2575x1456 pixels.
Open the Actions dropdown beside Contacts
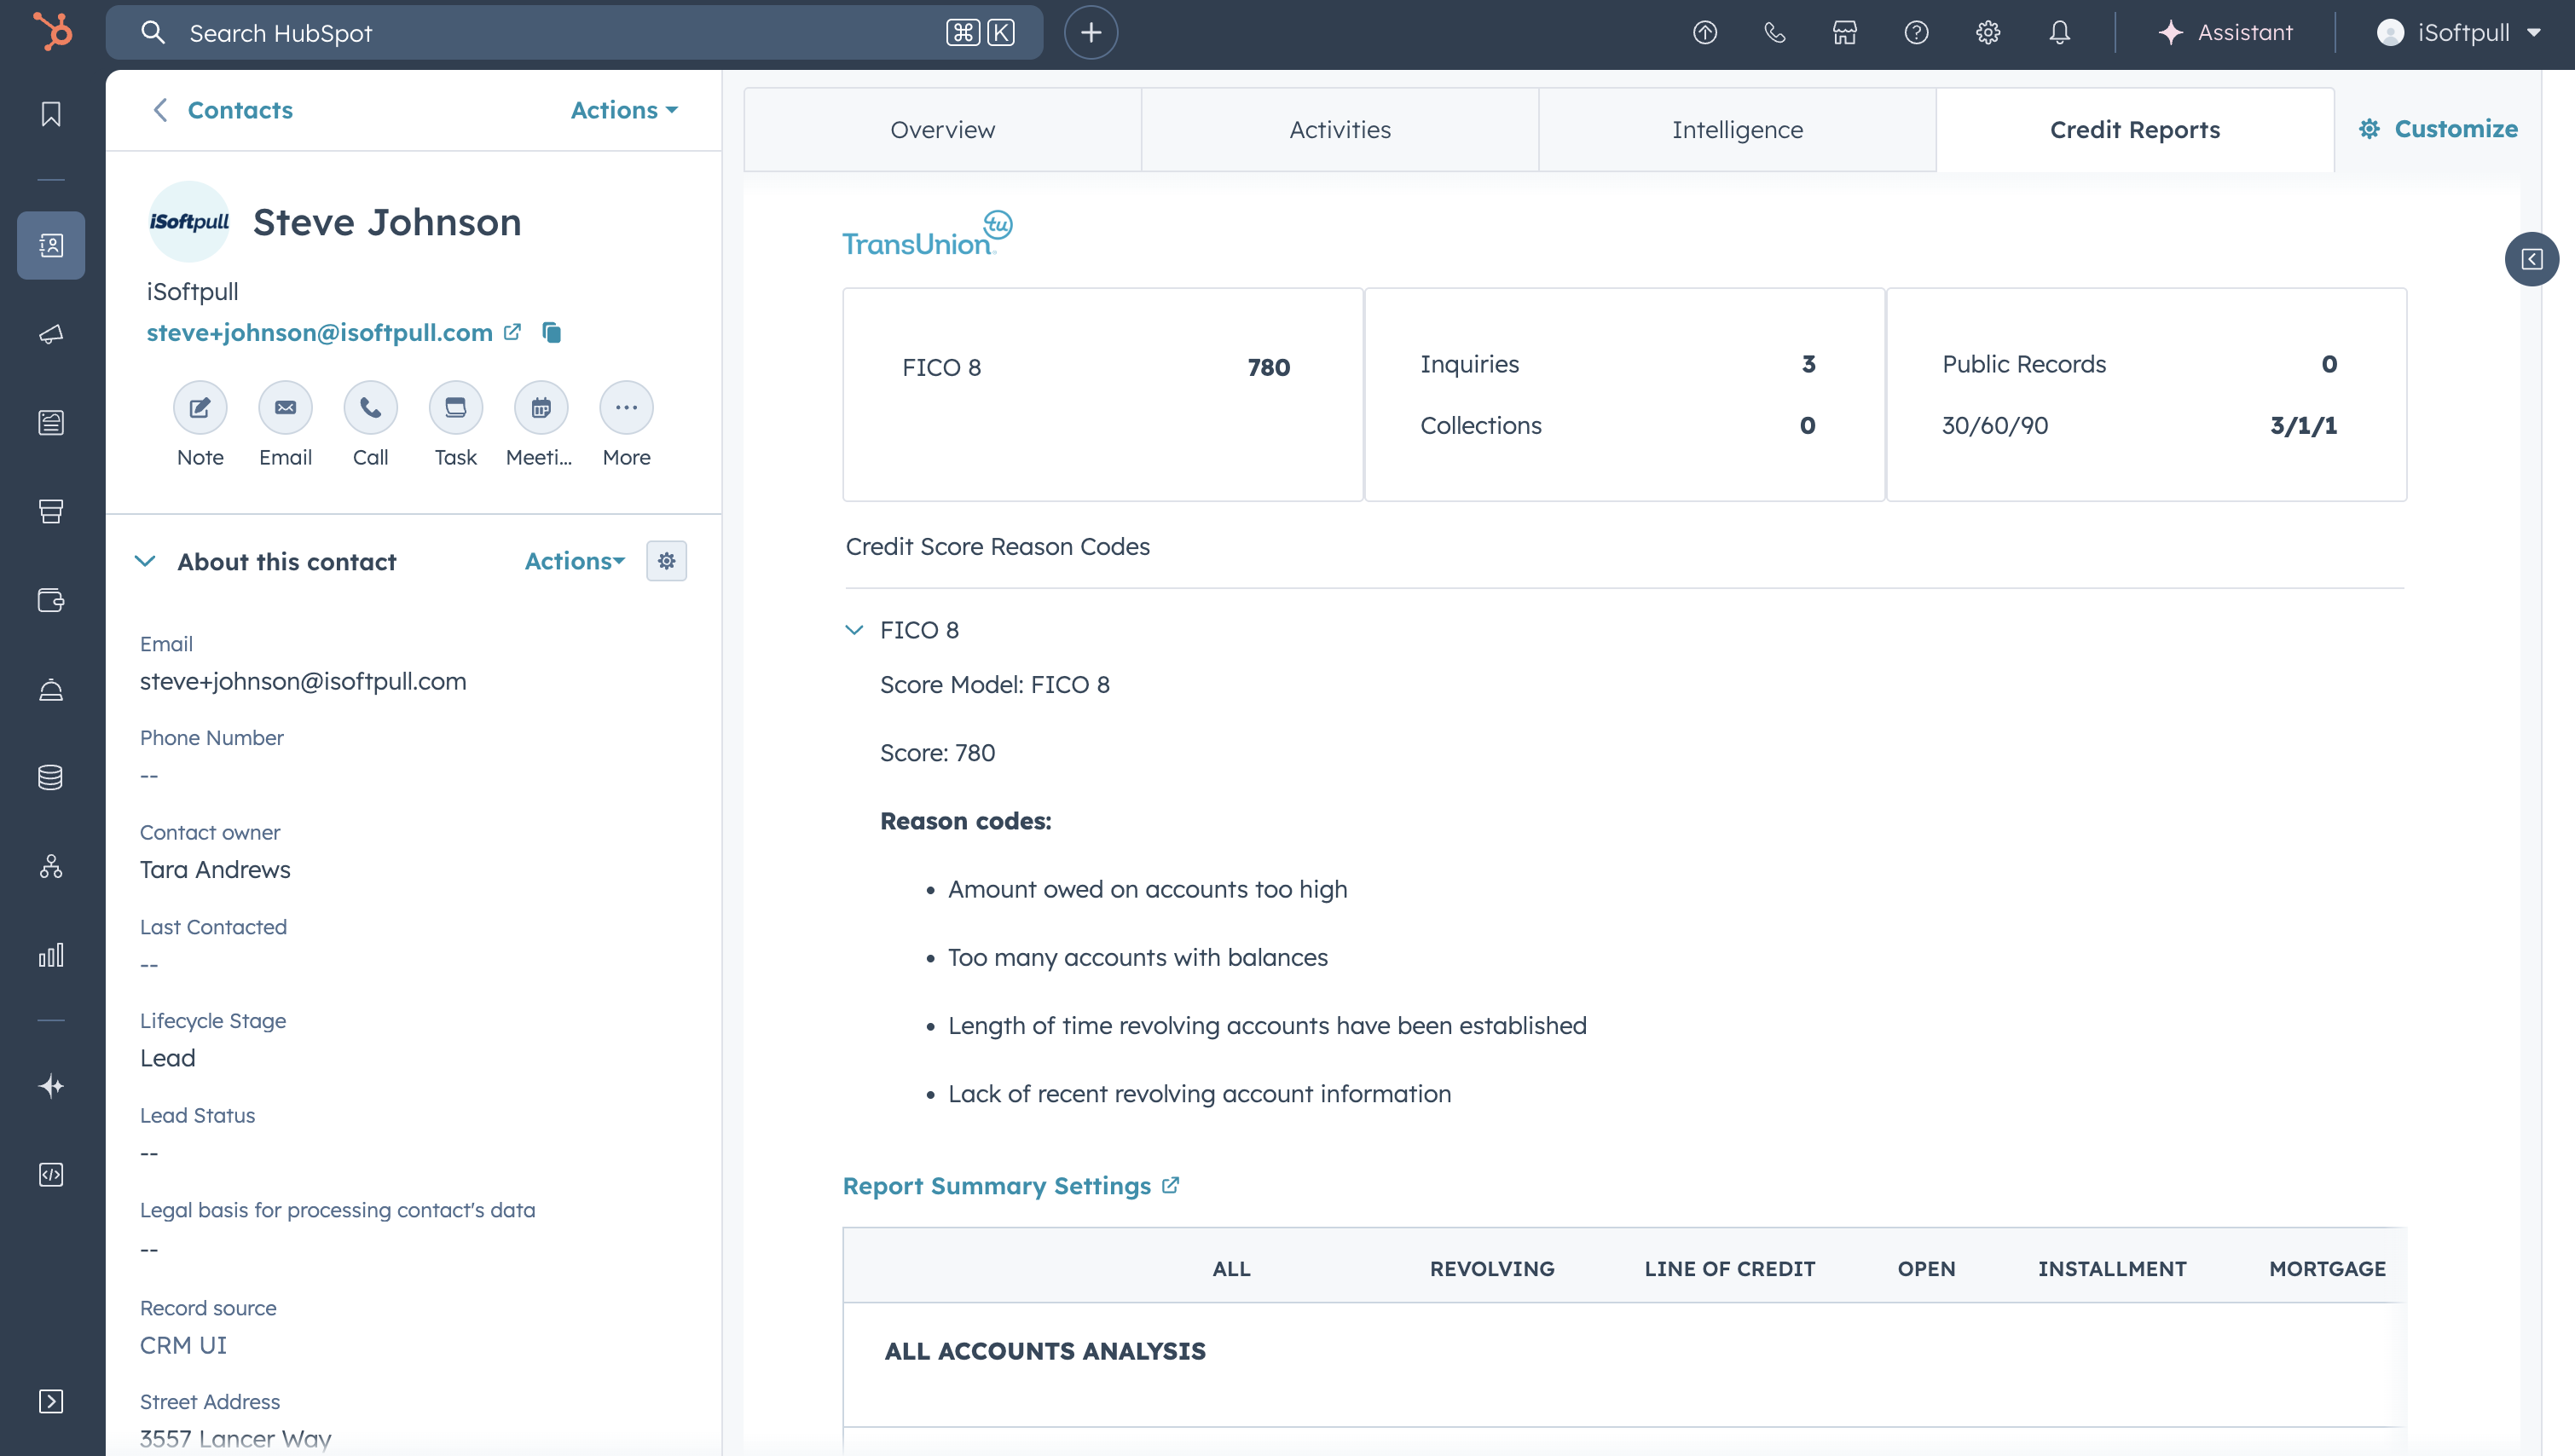tap(624, 110)
